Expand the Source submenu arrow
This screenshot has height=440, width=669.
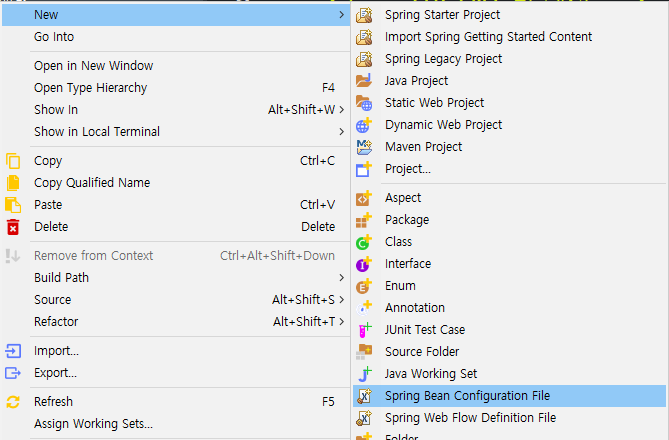[x=341, y=300]
